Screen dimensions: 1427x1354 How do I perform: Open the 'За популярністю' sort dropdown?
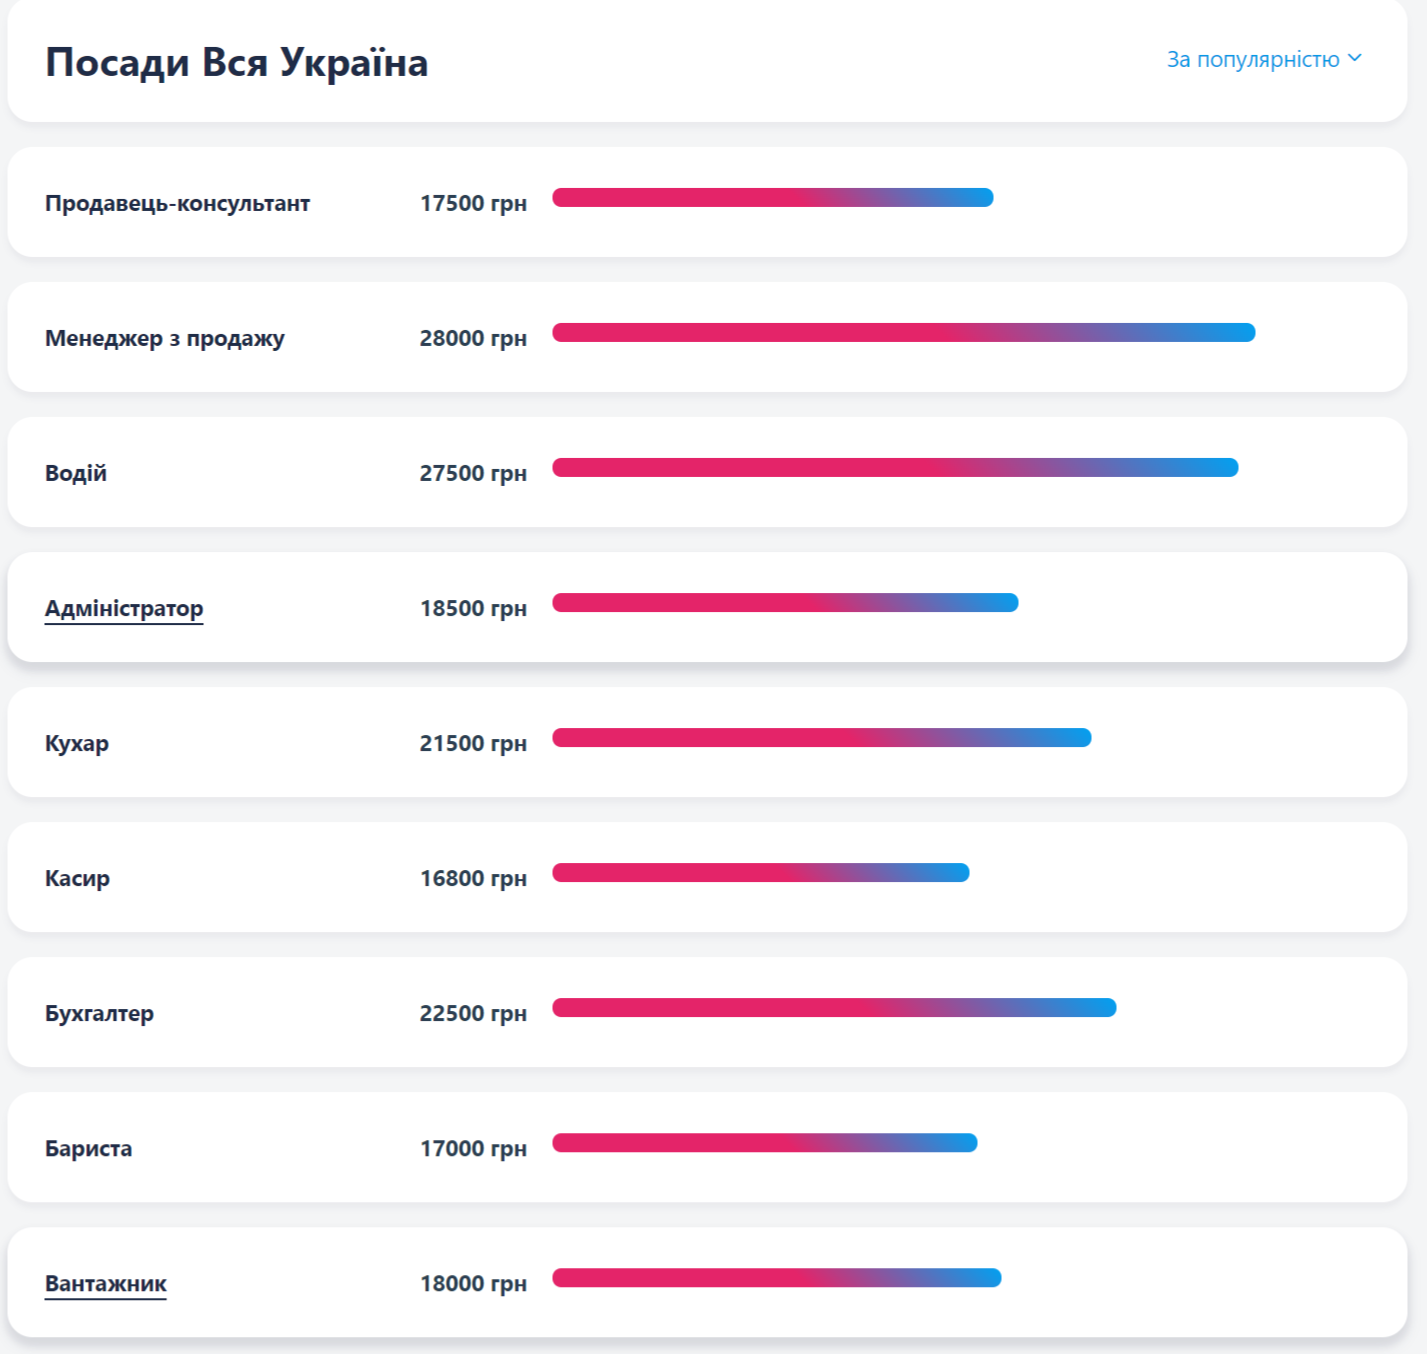pyautogui.click(x=1252, y=60)
